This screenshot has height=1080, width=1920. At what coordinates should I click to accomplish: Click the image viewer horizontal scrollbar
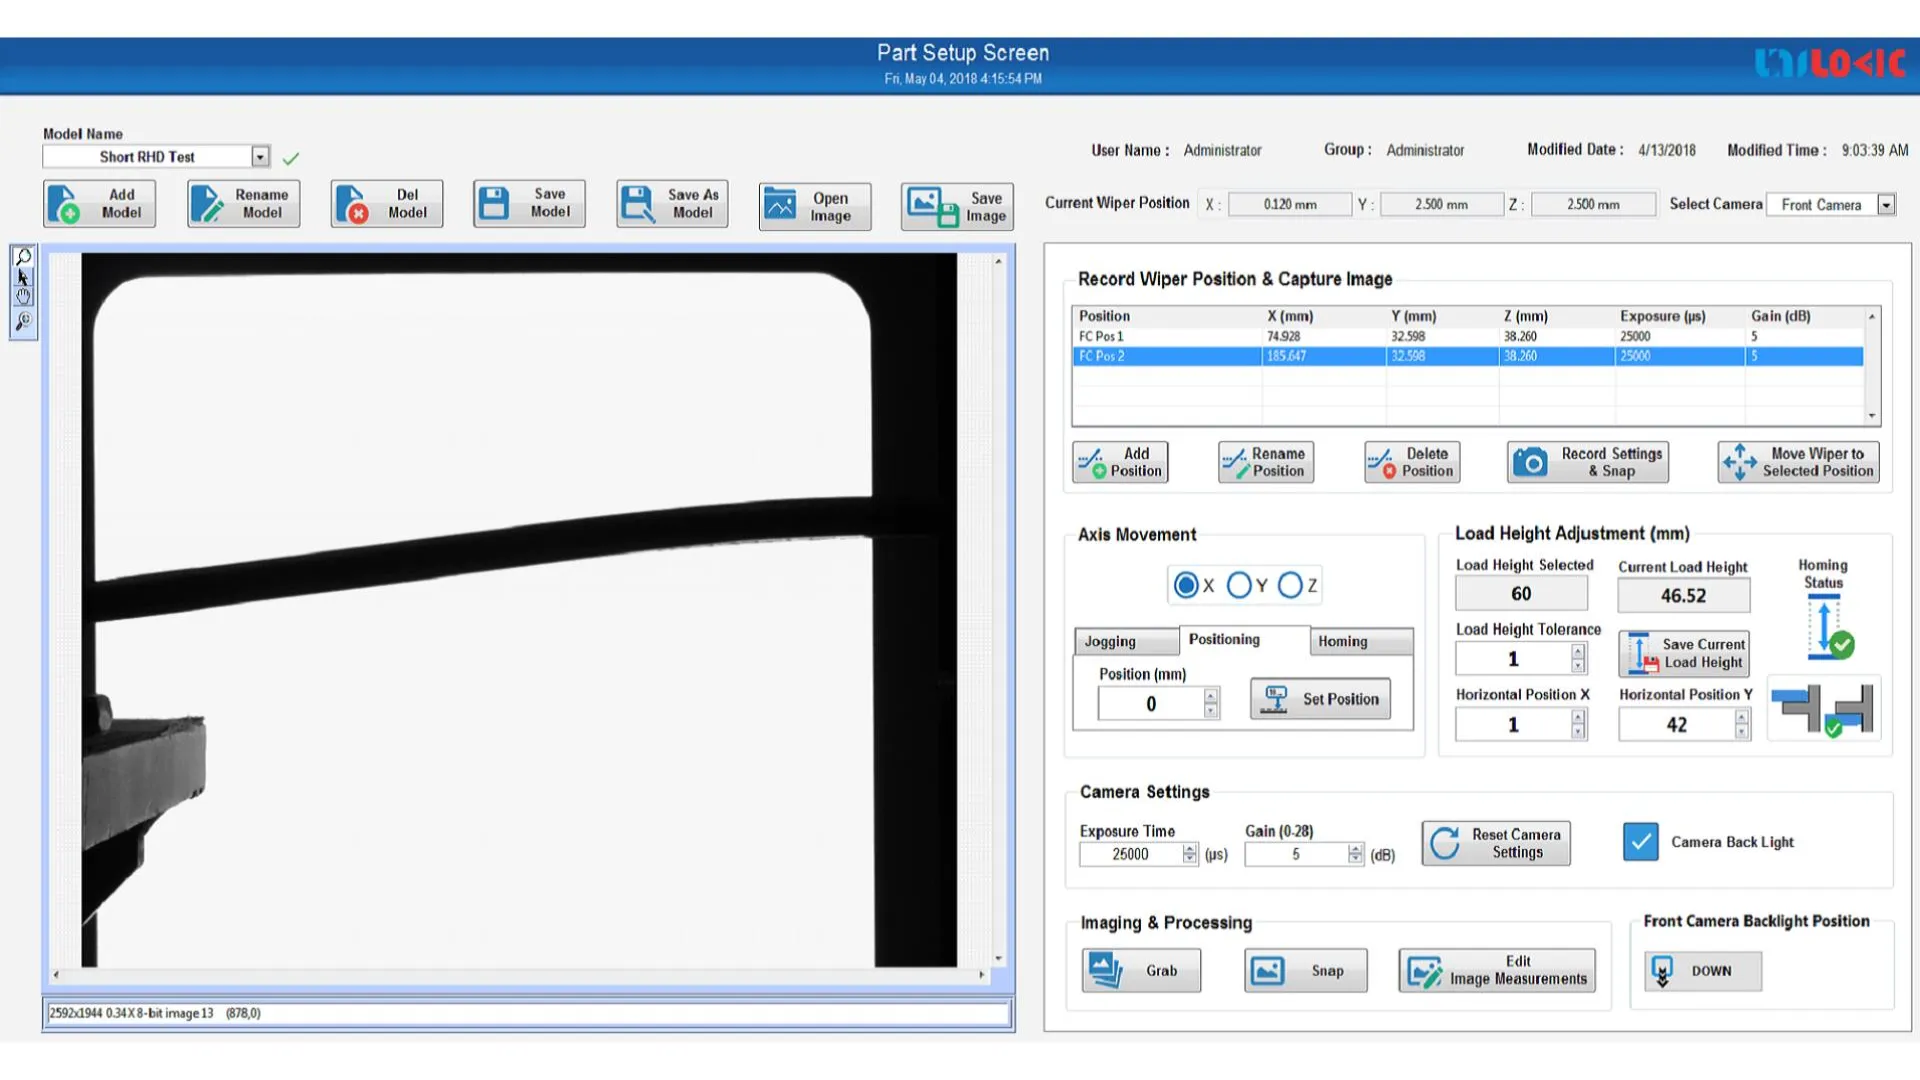pos(518,974)
